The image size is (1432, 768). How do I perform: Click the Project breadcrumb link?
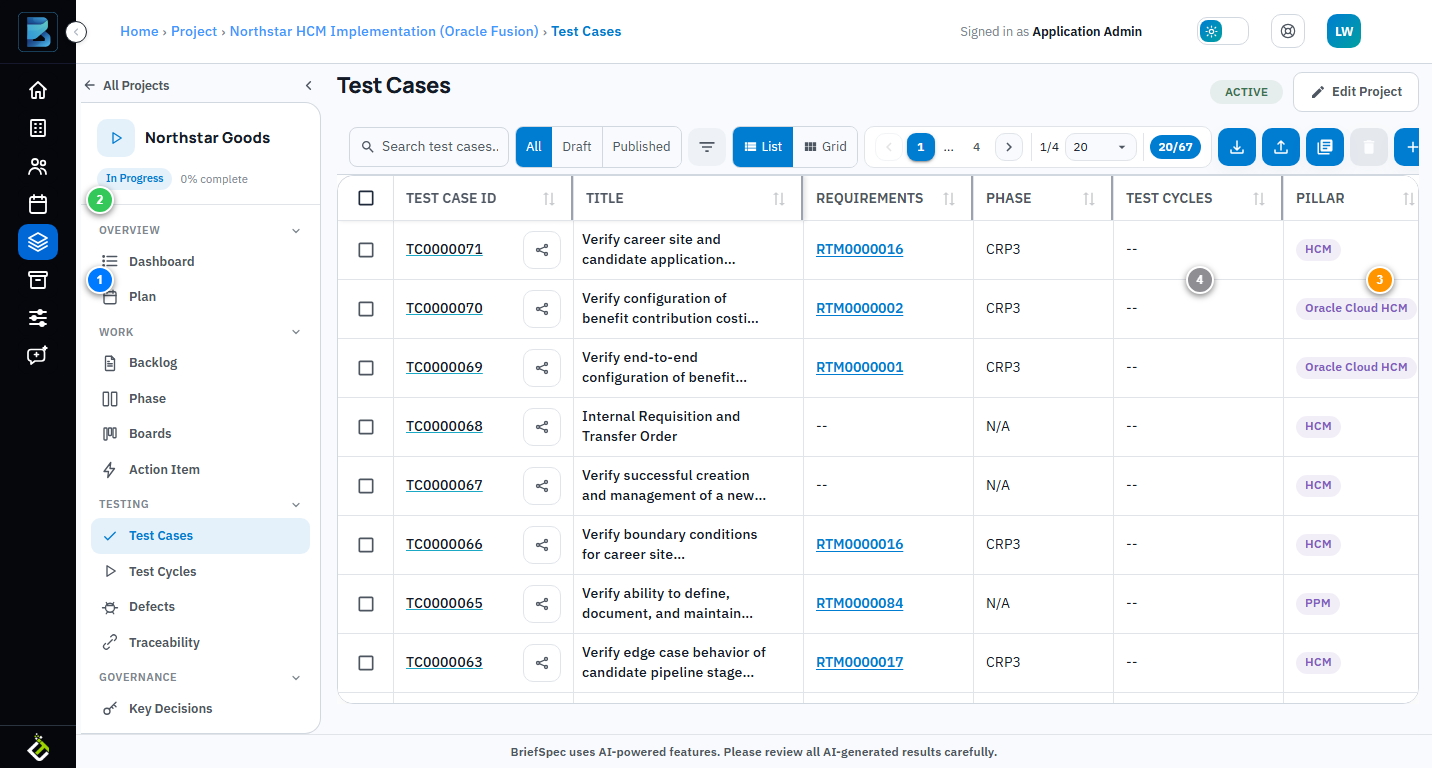(194, 31)
